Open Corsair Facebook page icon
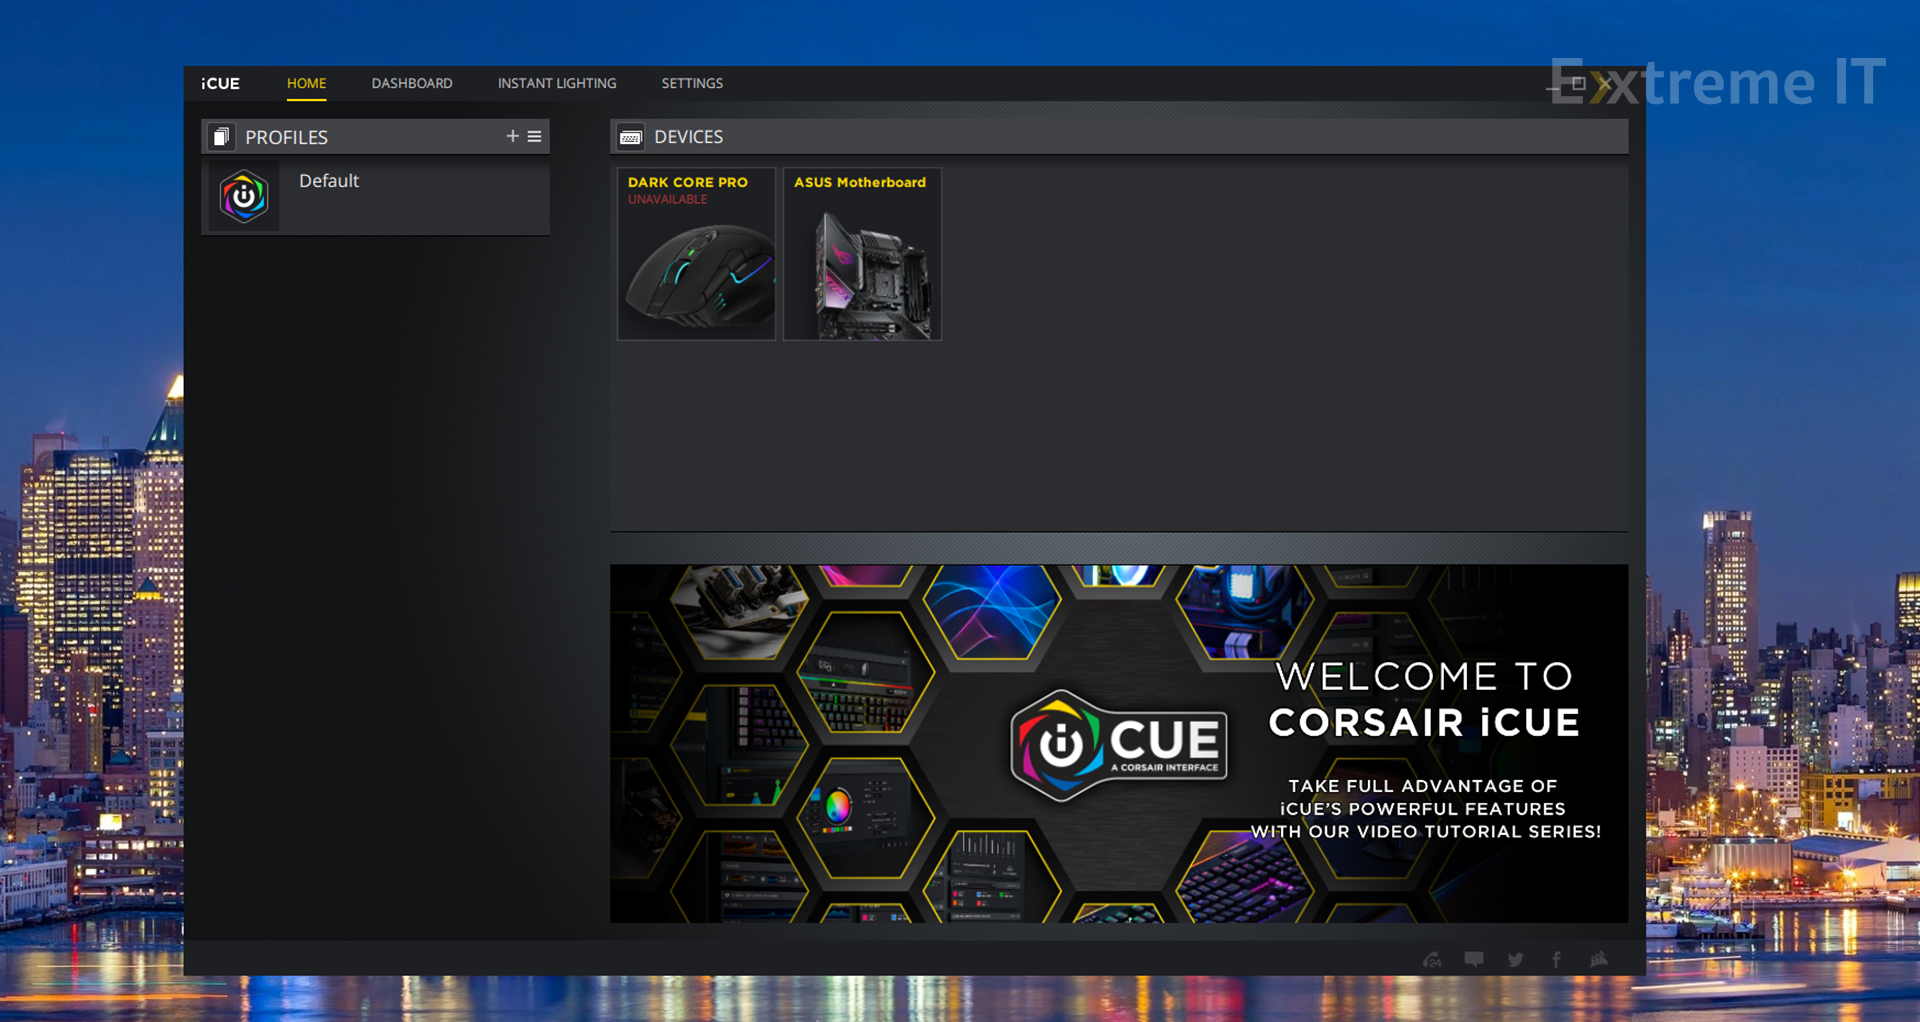Viewport: 1920px width, 1022px height. (x=1557, y=959)
